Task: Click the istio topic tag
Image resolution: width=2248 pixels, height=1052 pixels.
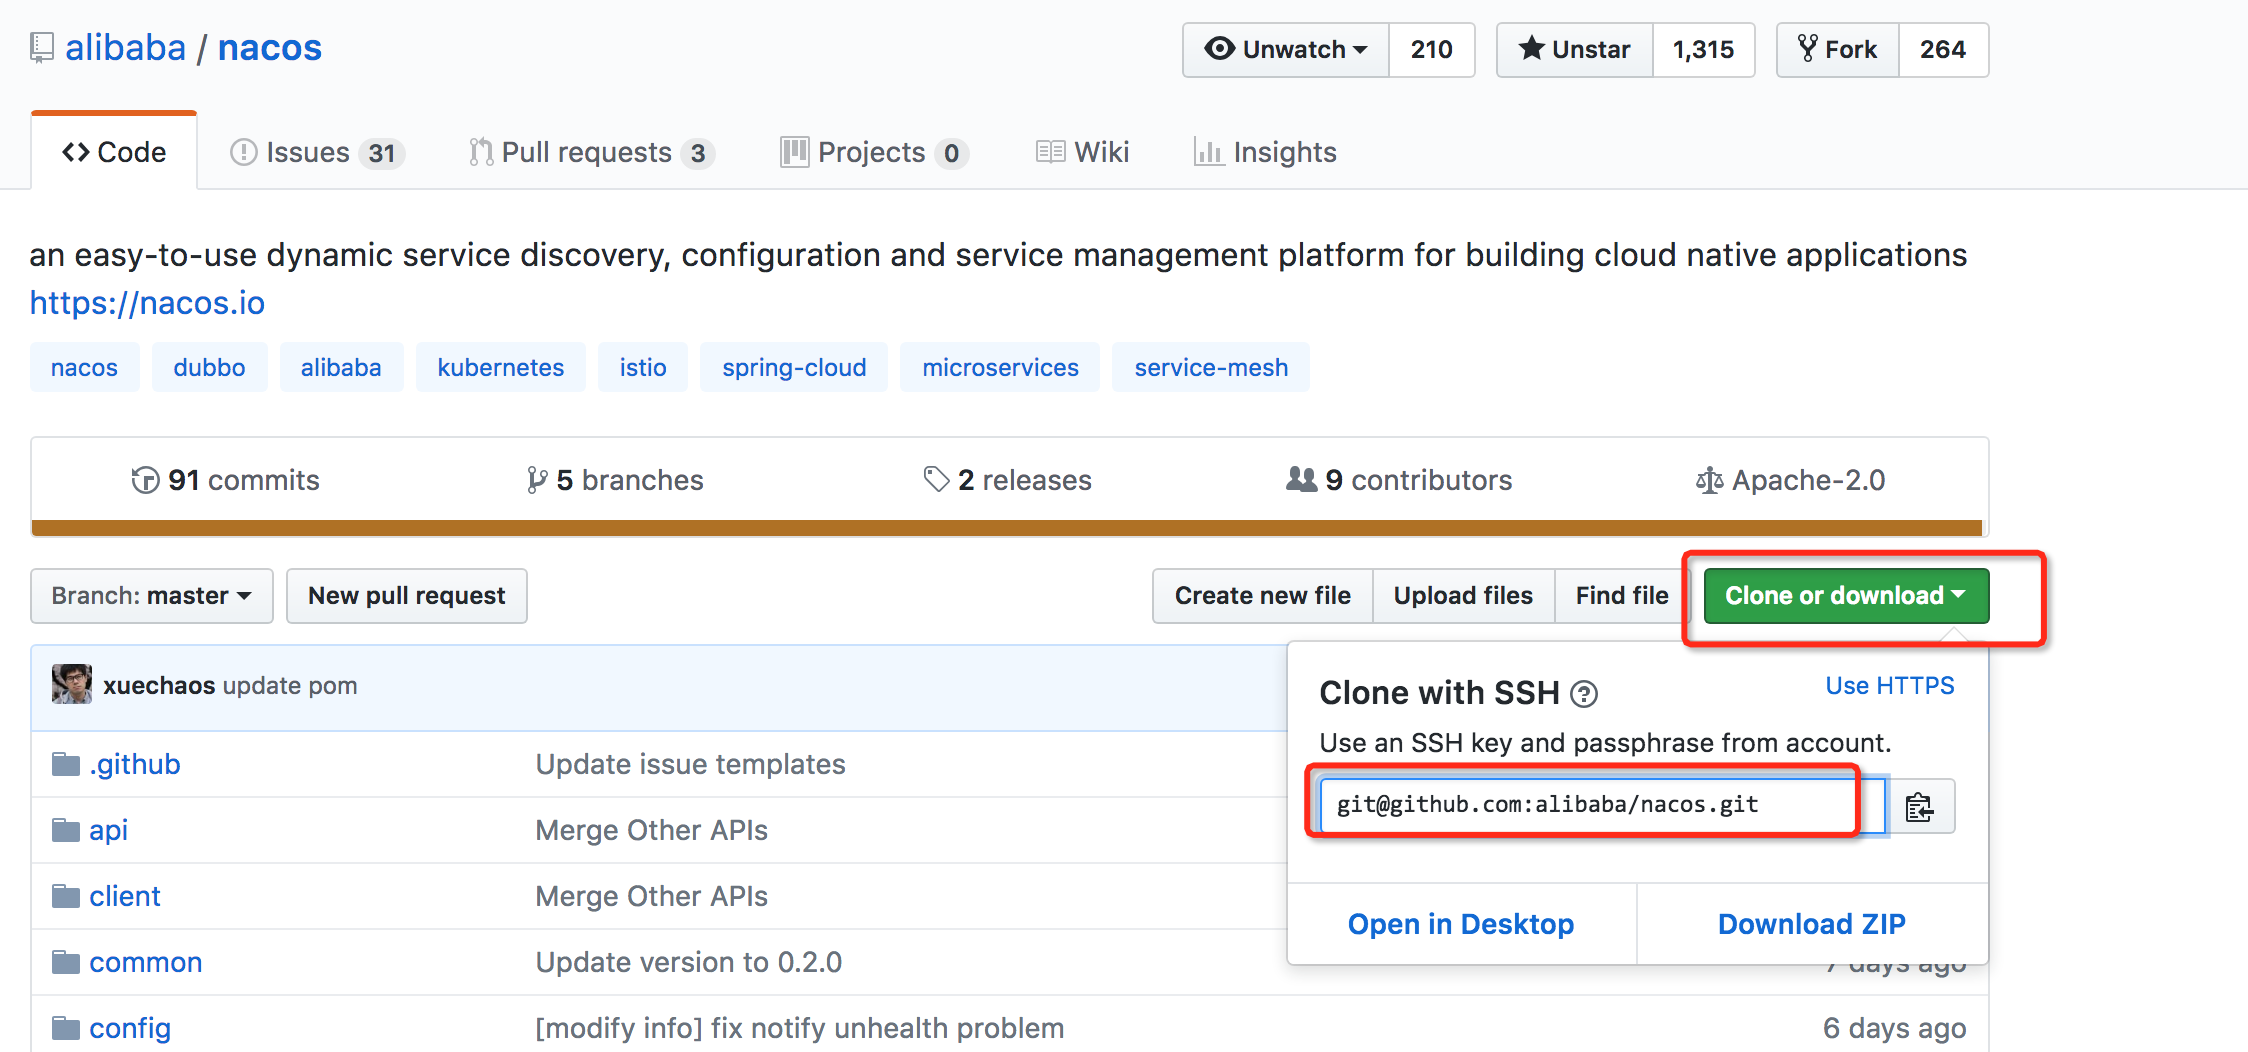Action: point(643,367)
